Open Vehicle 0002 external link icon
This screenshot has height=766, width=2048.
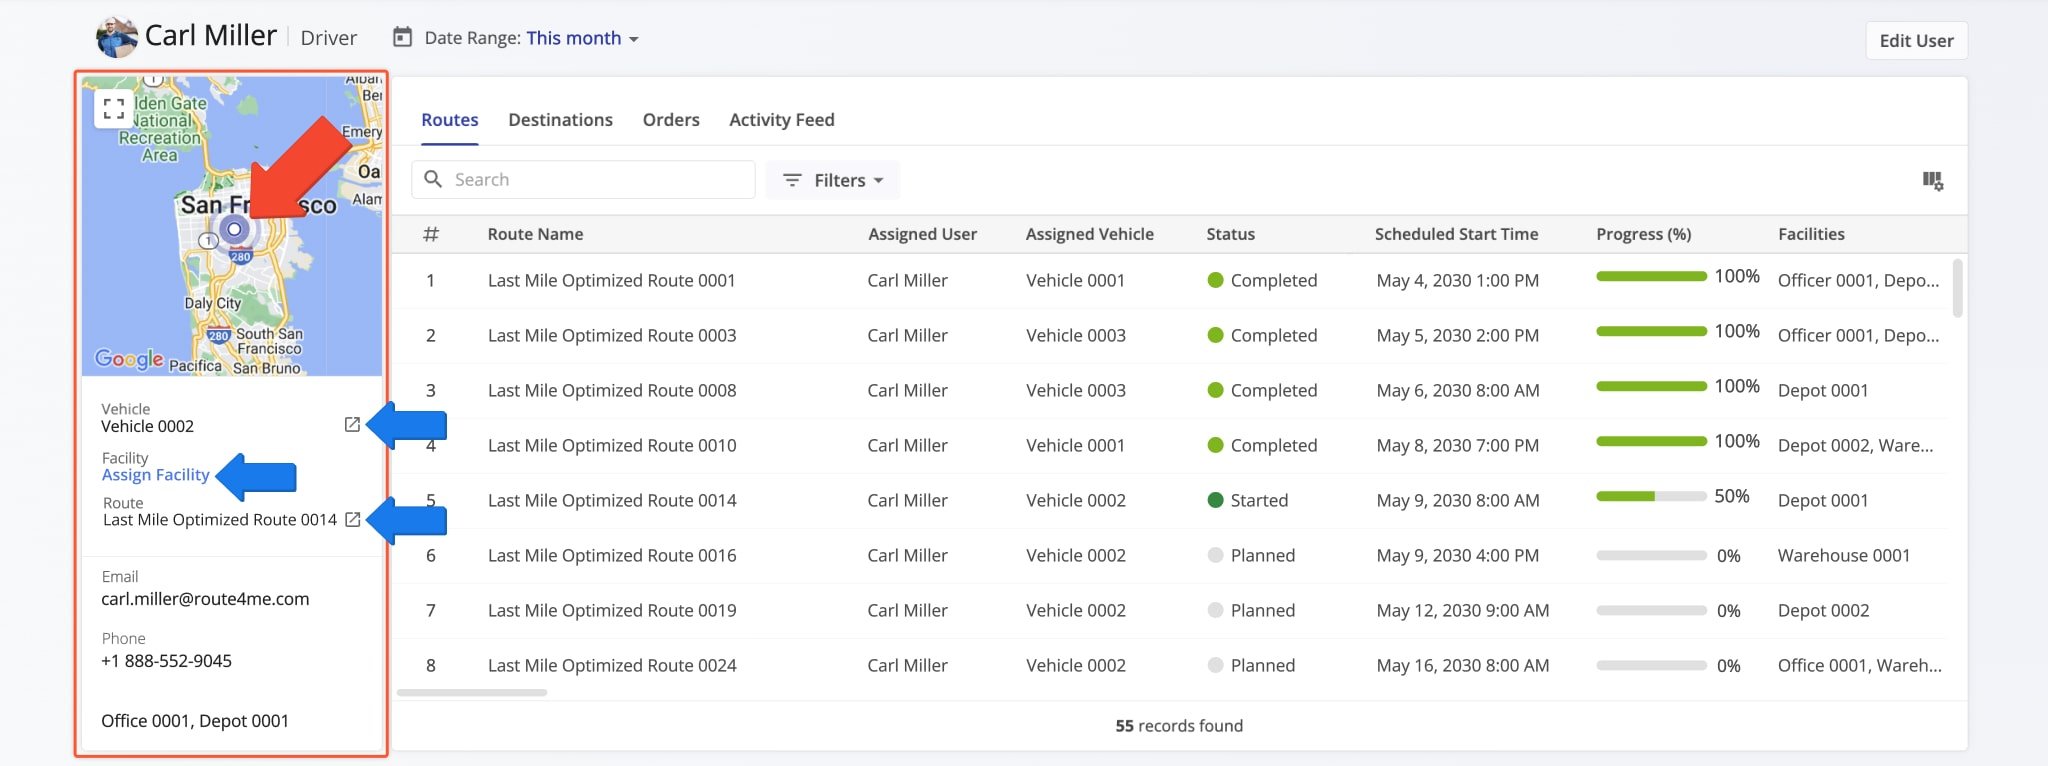[x=352, y=425]
